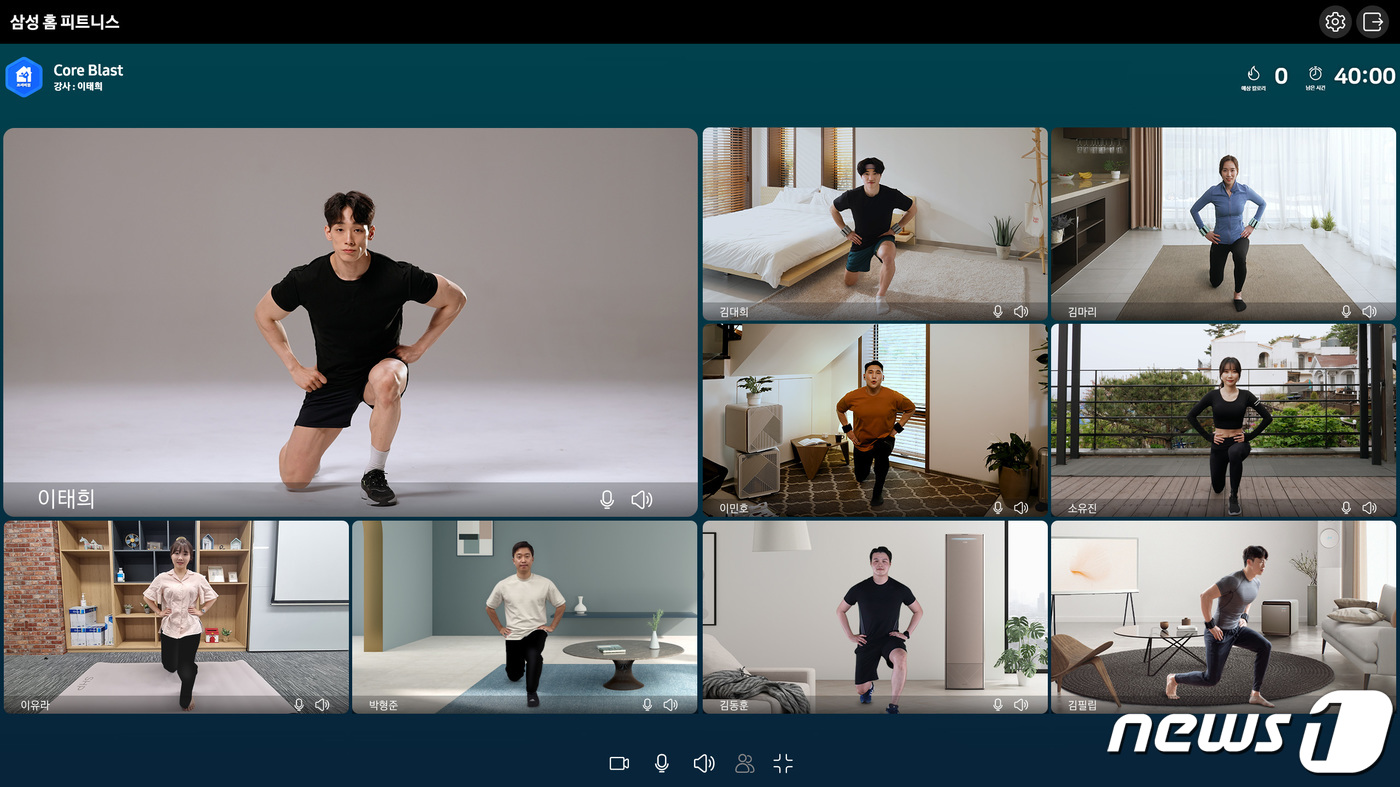
Task: Click the Core Blast home badge icon
Action: coord(23,77)
